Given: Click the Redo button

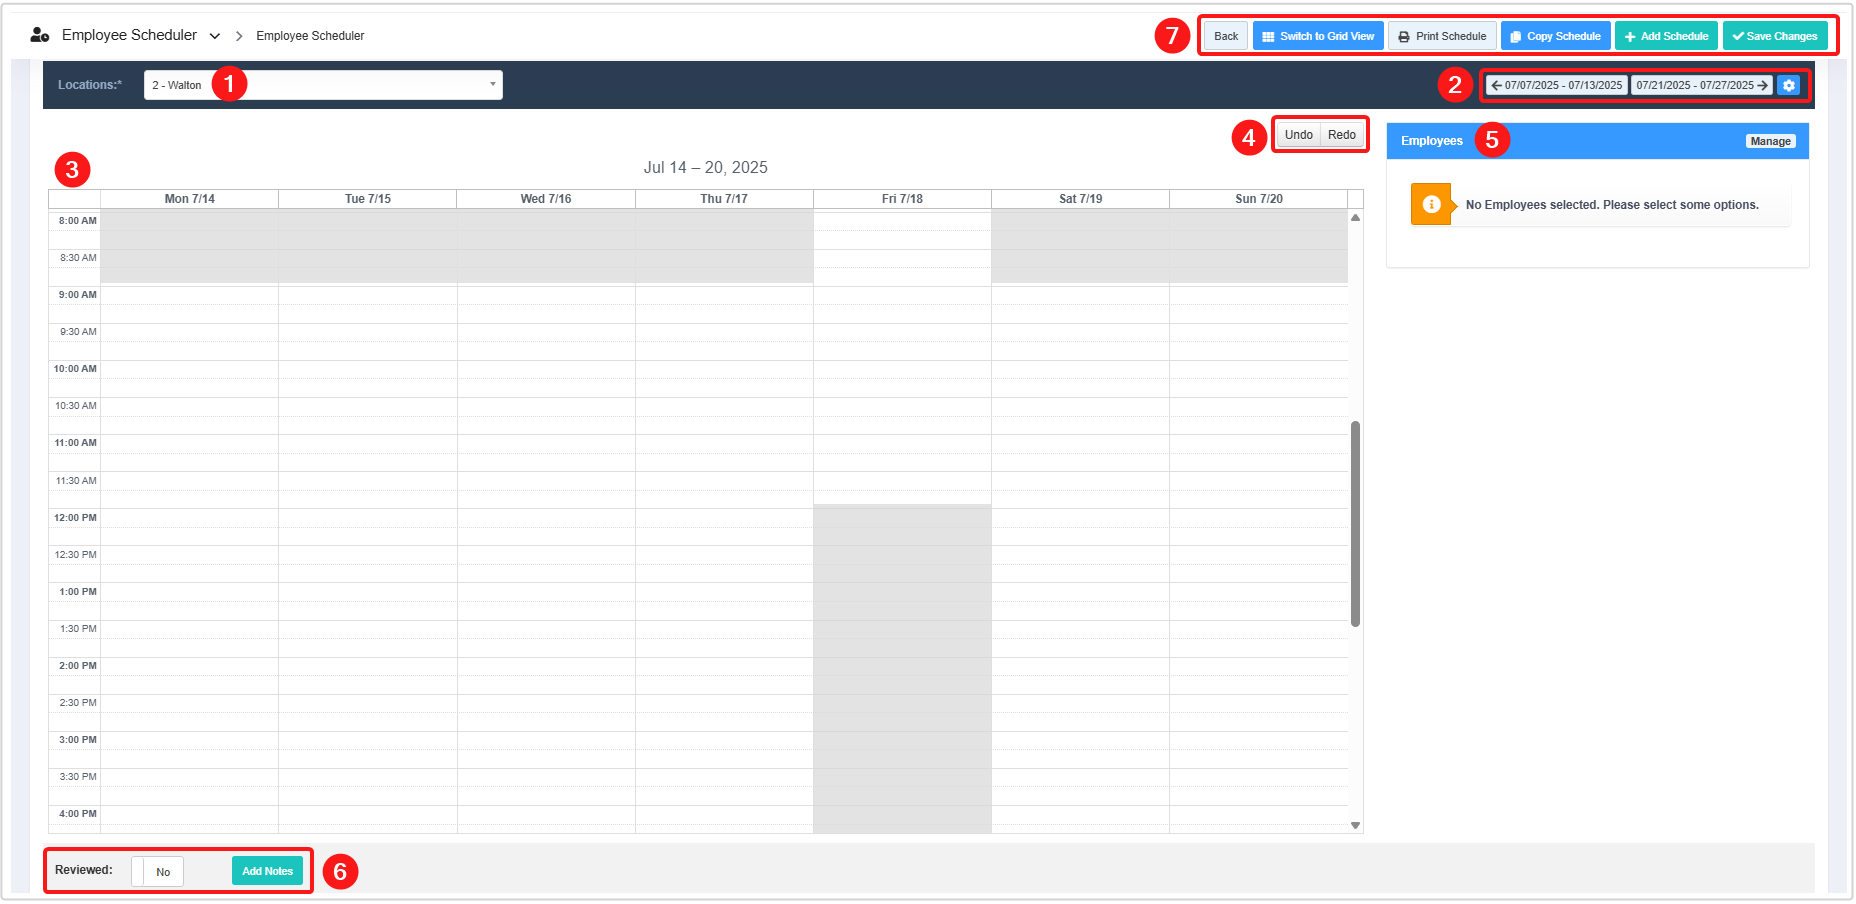Looking at the screenshot, I should tap(1341, 135).
